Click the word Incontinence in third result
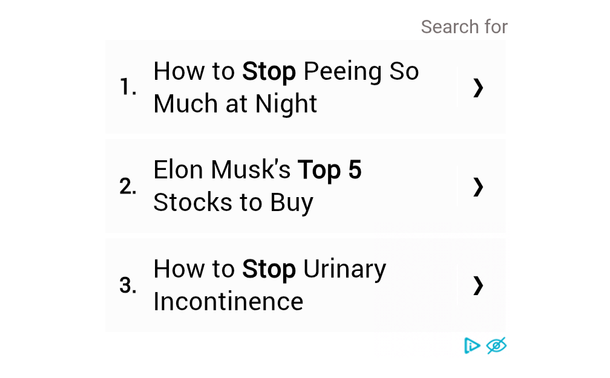This screenshot has width=610, height=378. pos(228,301)
